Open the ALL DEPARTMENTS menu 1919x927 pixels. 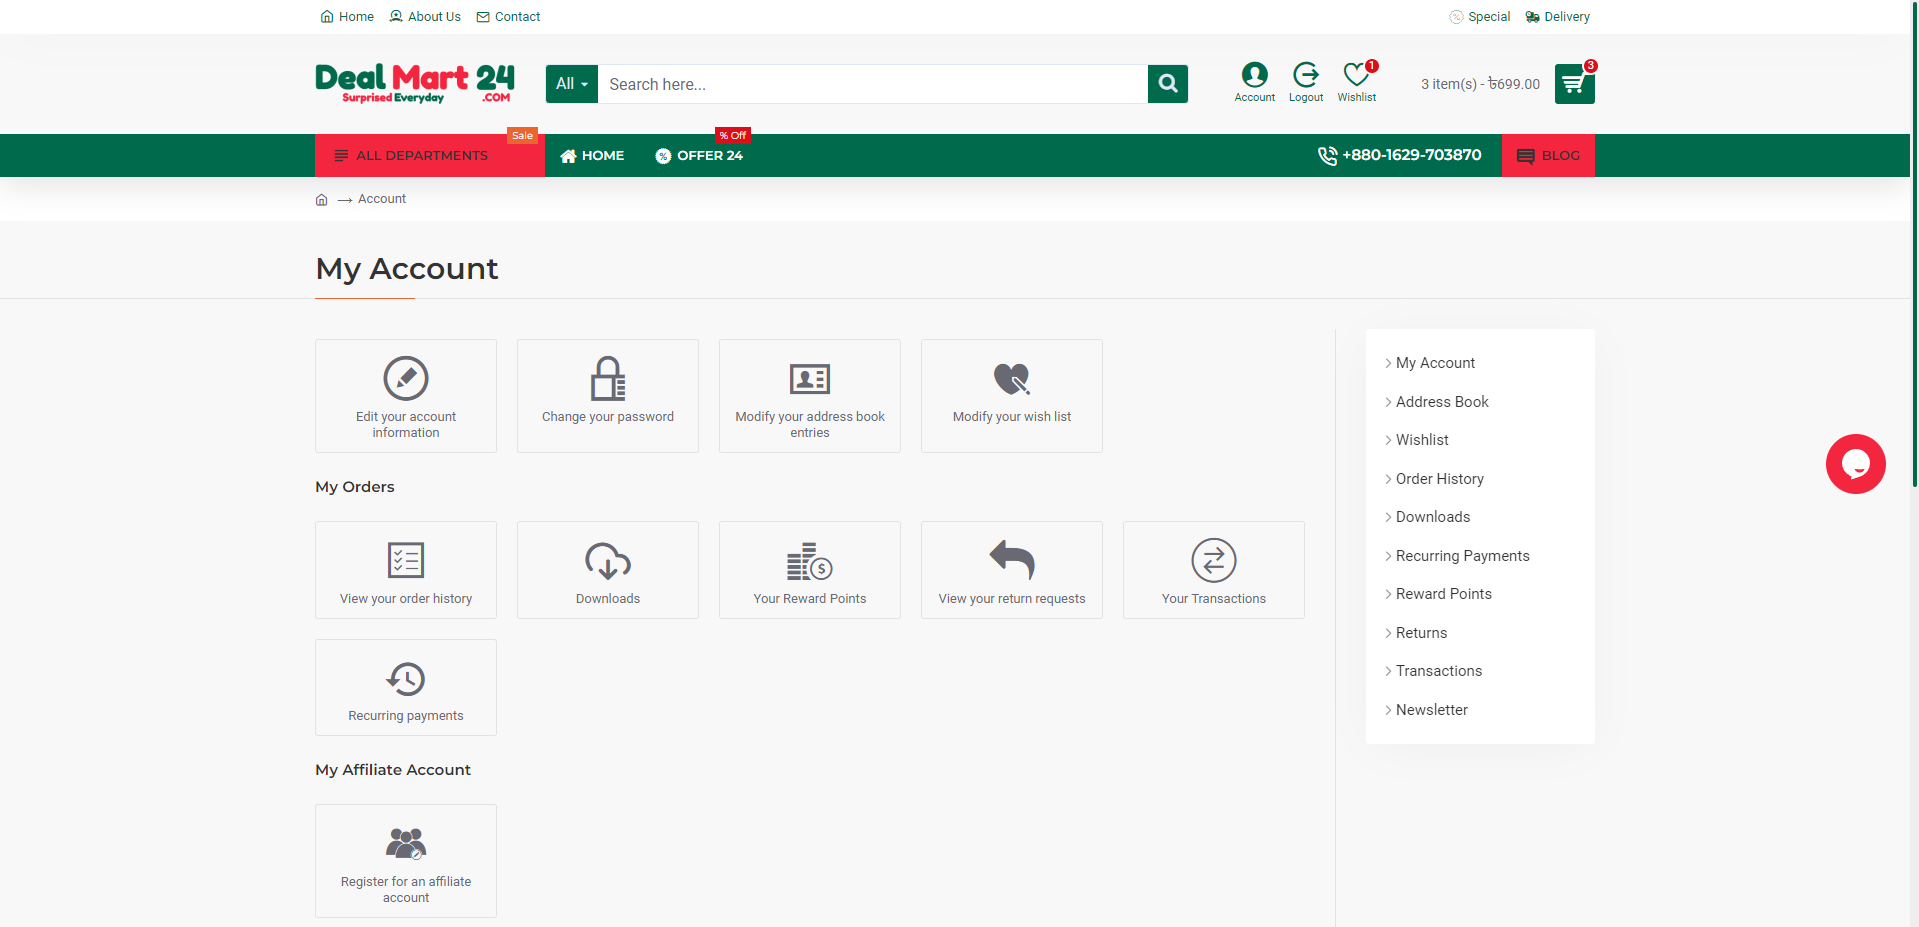point(430,155)
